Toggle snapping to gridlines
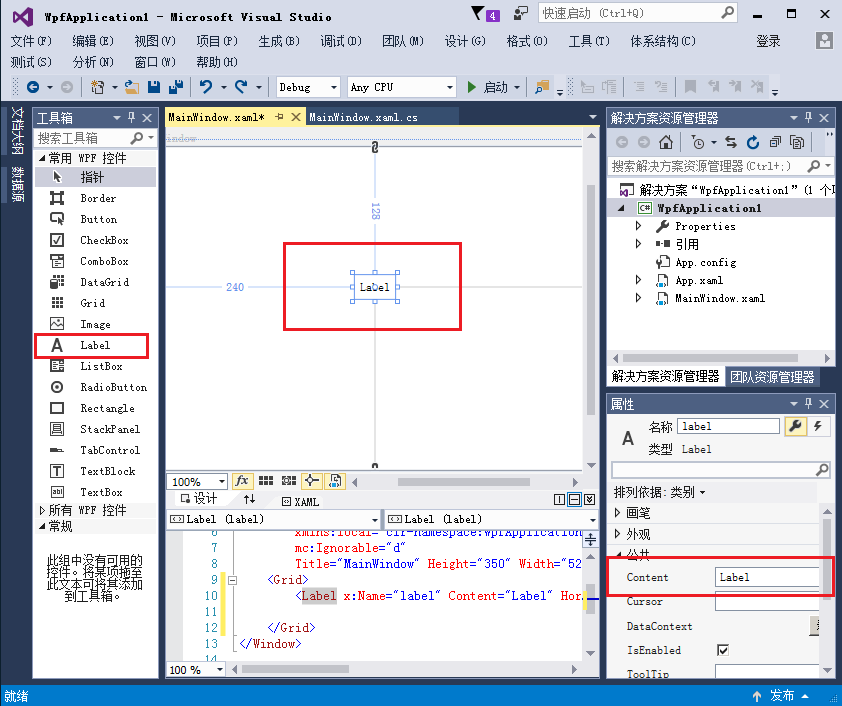Image resolution: width=842 pixels, height=706 pixels. pos(289,481)
